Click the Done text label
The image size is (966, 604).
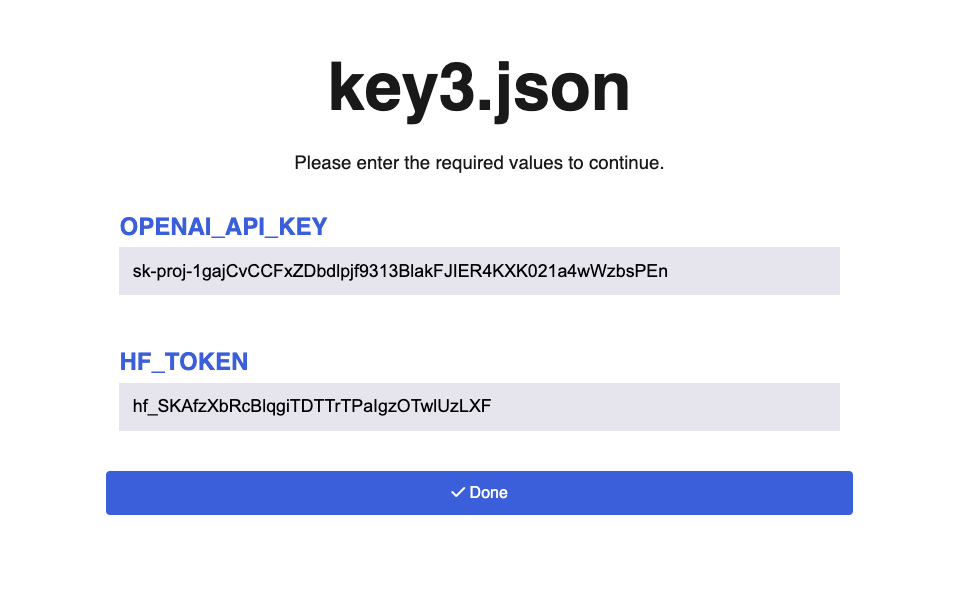489,493
